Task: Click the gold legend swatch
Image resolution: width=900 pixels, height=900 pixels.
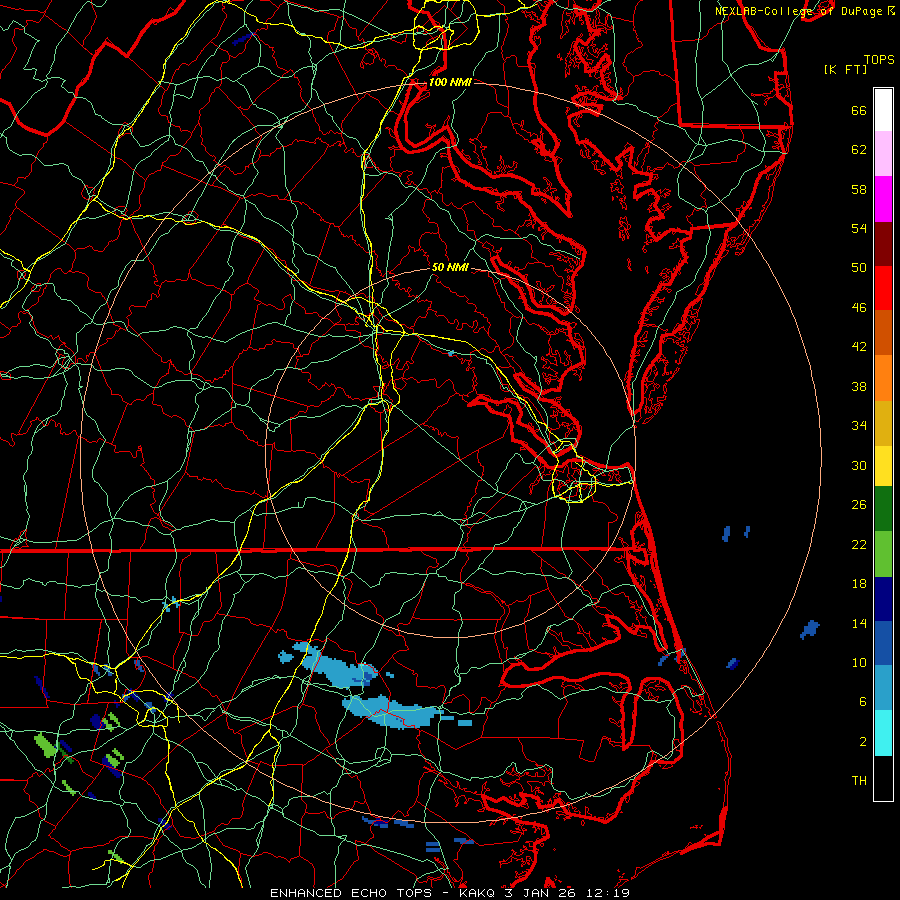Action: pyautogui.click(x=883, y=423)
